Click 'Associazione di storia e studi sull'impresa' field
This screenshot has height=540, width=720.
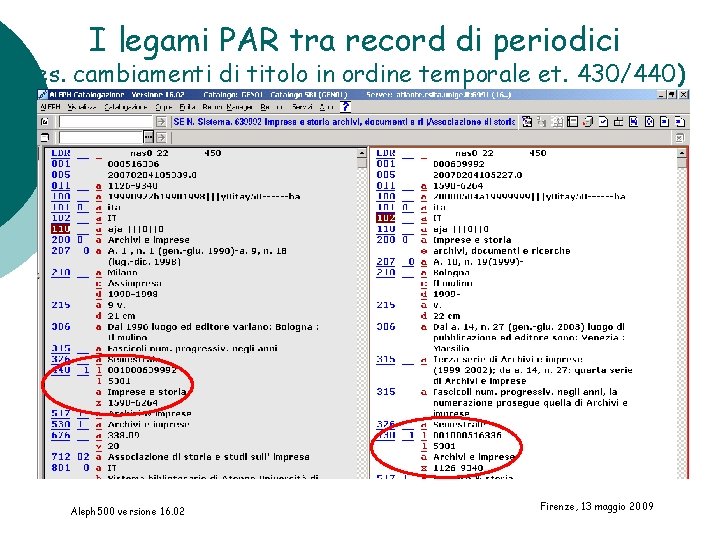208,457
